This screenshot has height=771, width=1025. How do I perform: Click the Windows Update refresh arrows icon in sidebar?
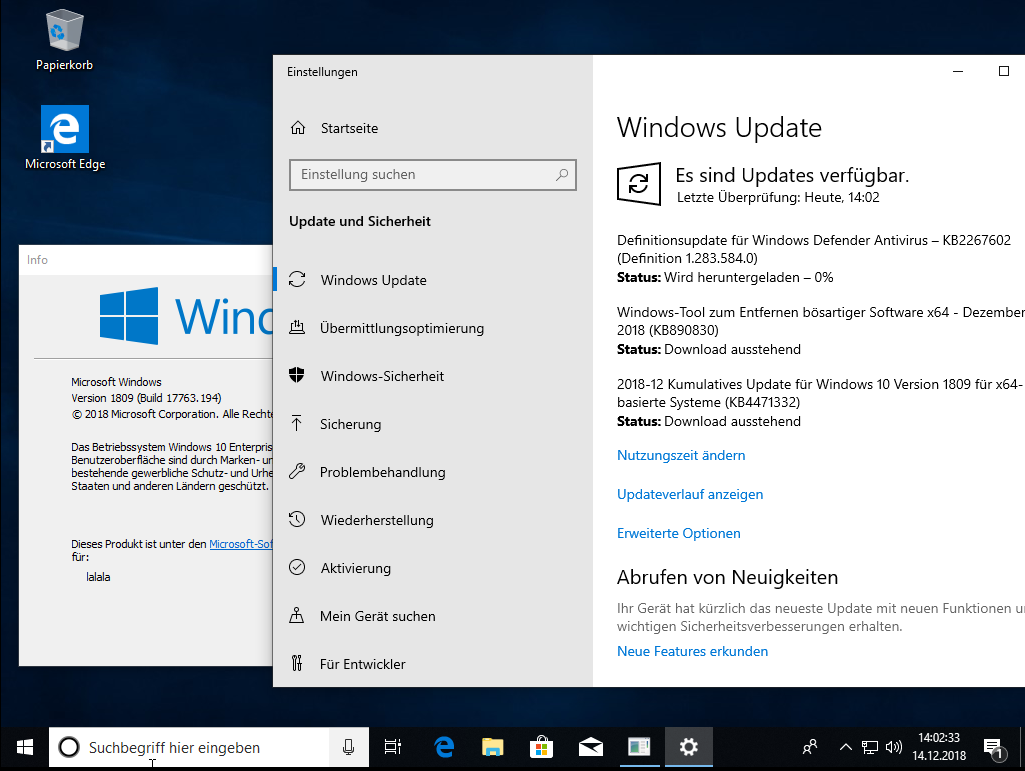pos(297,279)
